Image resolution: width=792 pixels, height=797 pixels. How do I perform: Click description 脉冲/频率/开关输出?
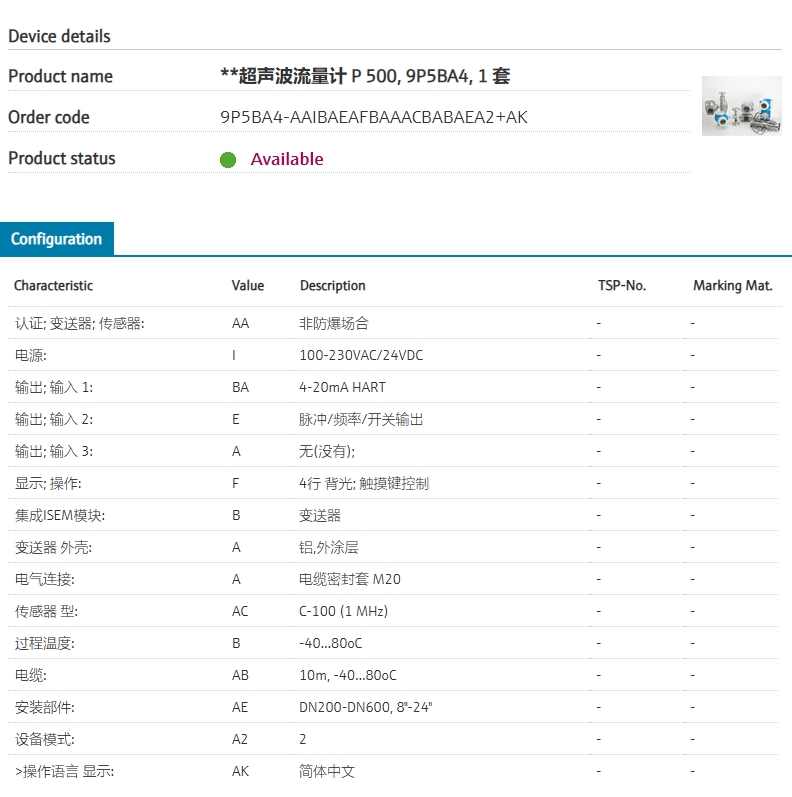point(361,419)
